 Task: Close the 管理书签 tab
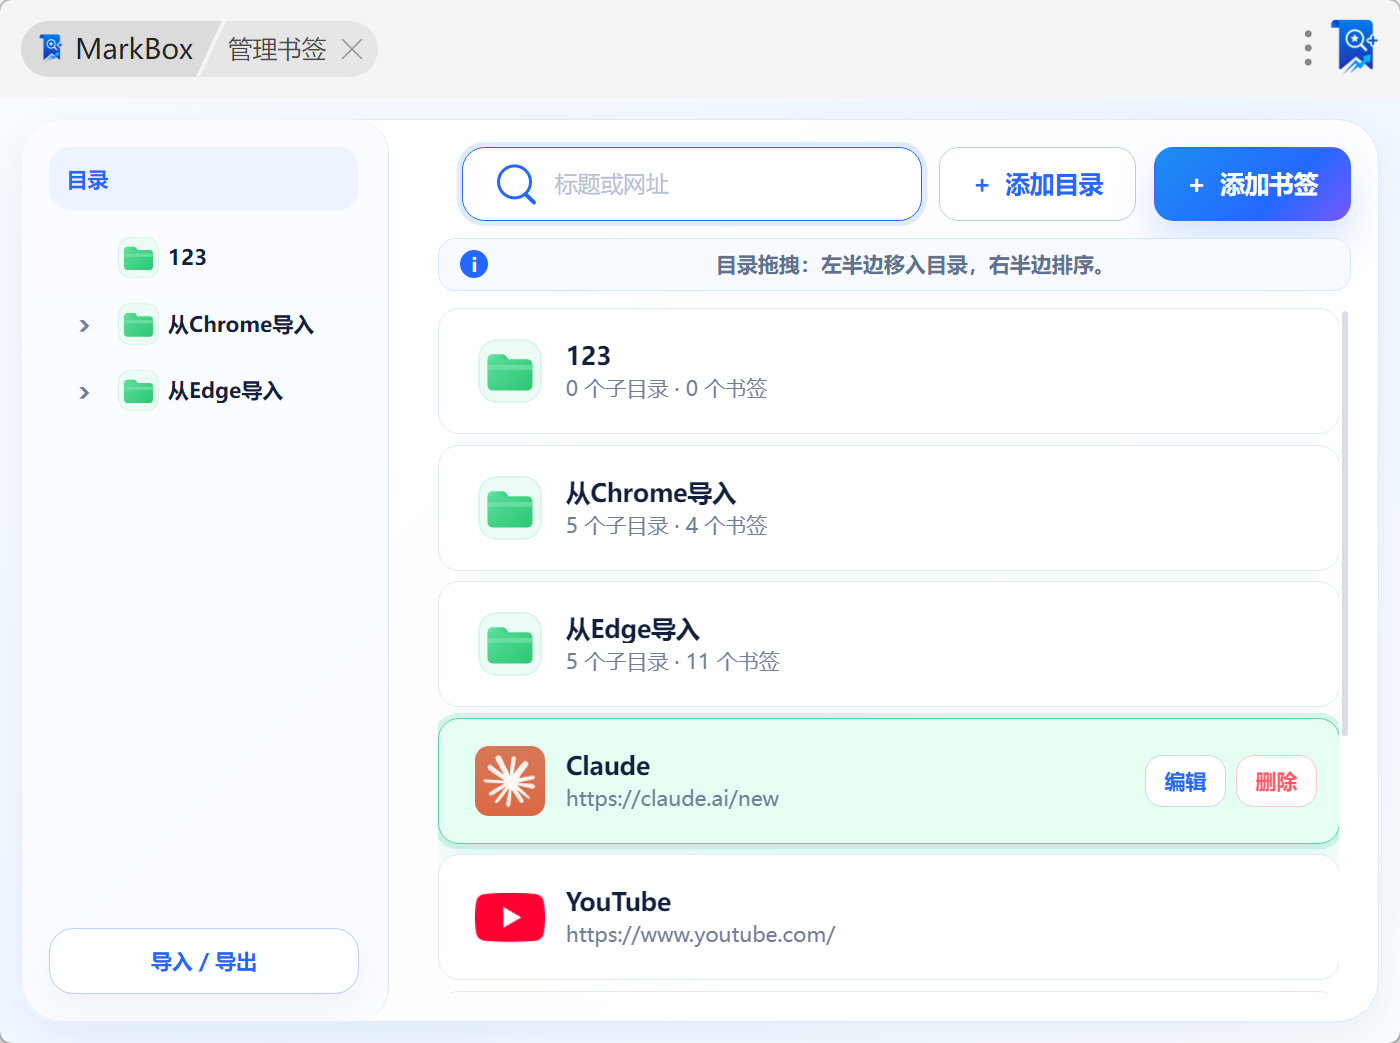coord(352,49)
